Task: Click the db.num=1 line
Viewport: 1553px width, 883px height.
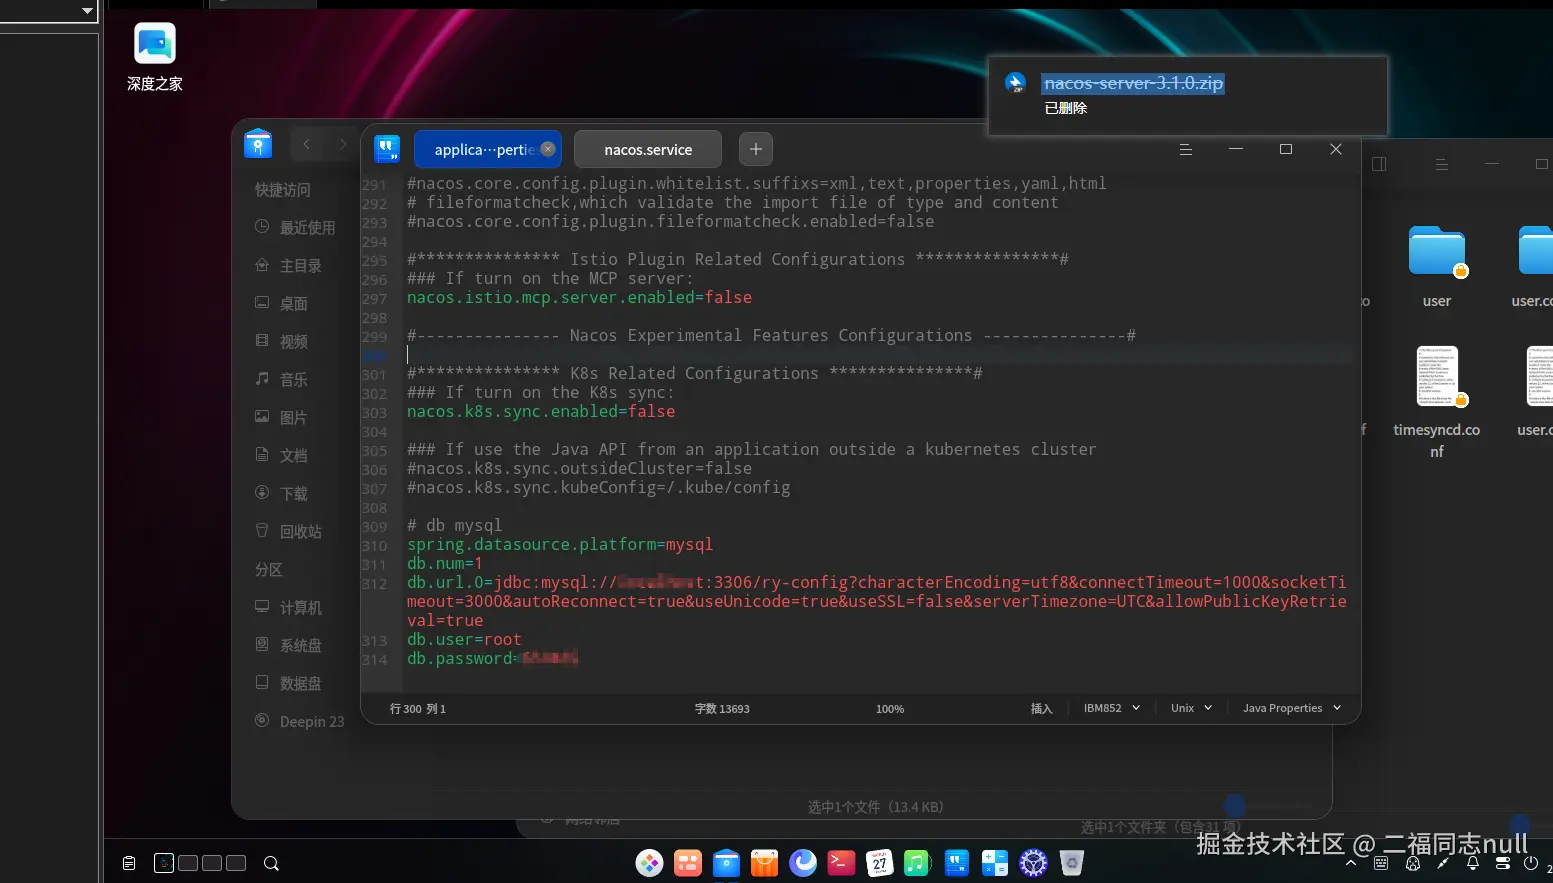Action: click(x=445, y=564)
